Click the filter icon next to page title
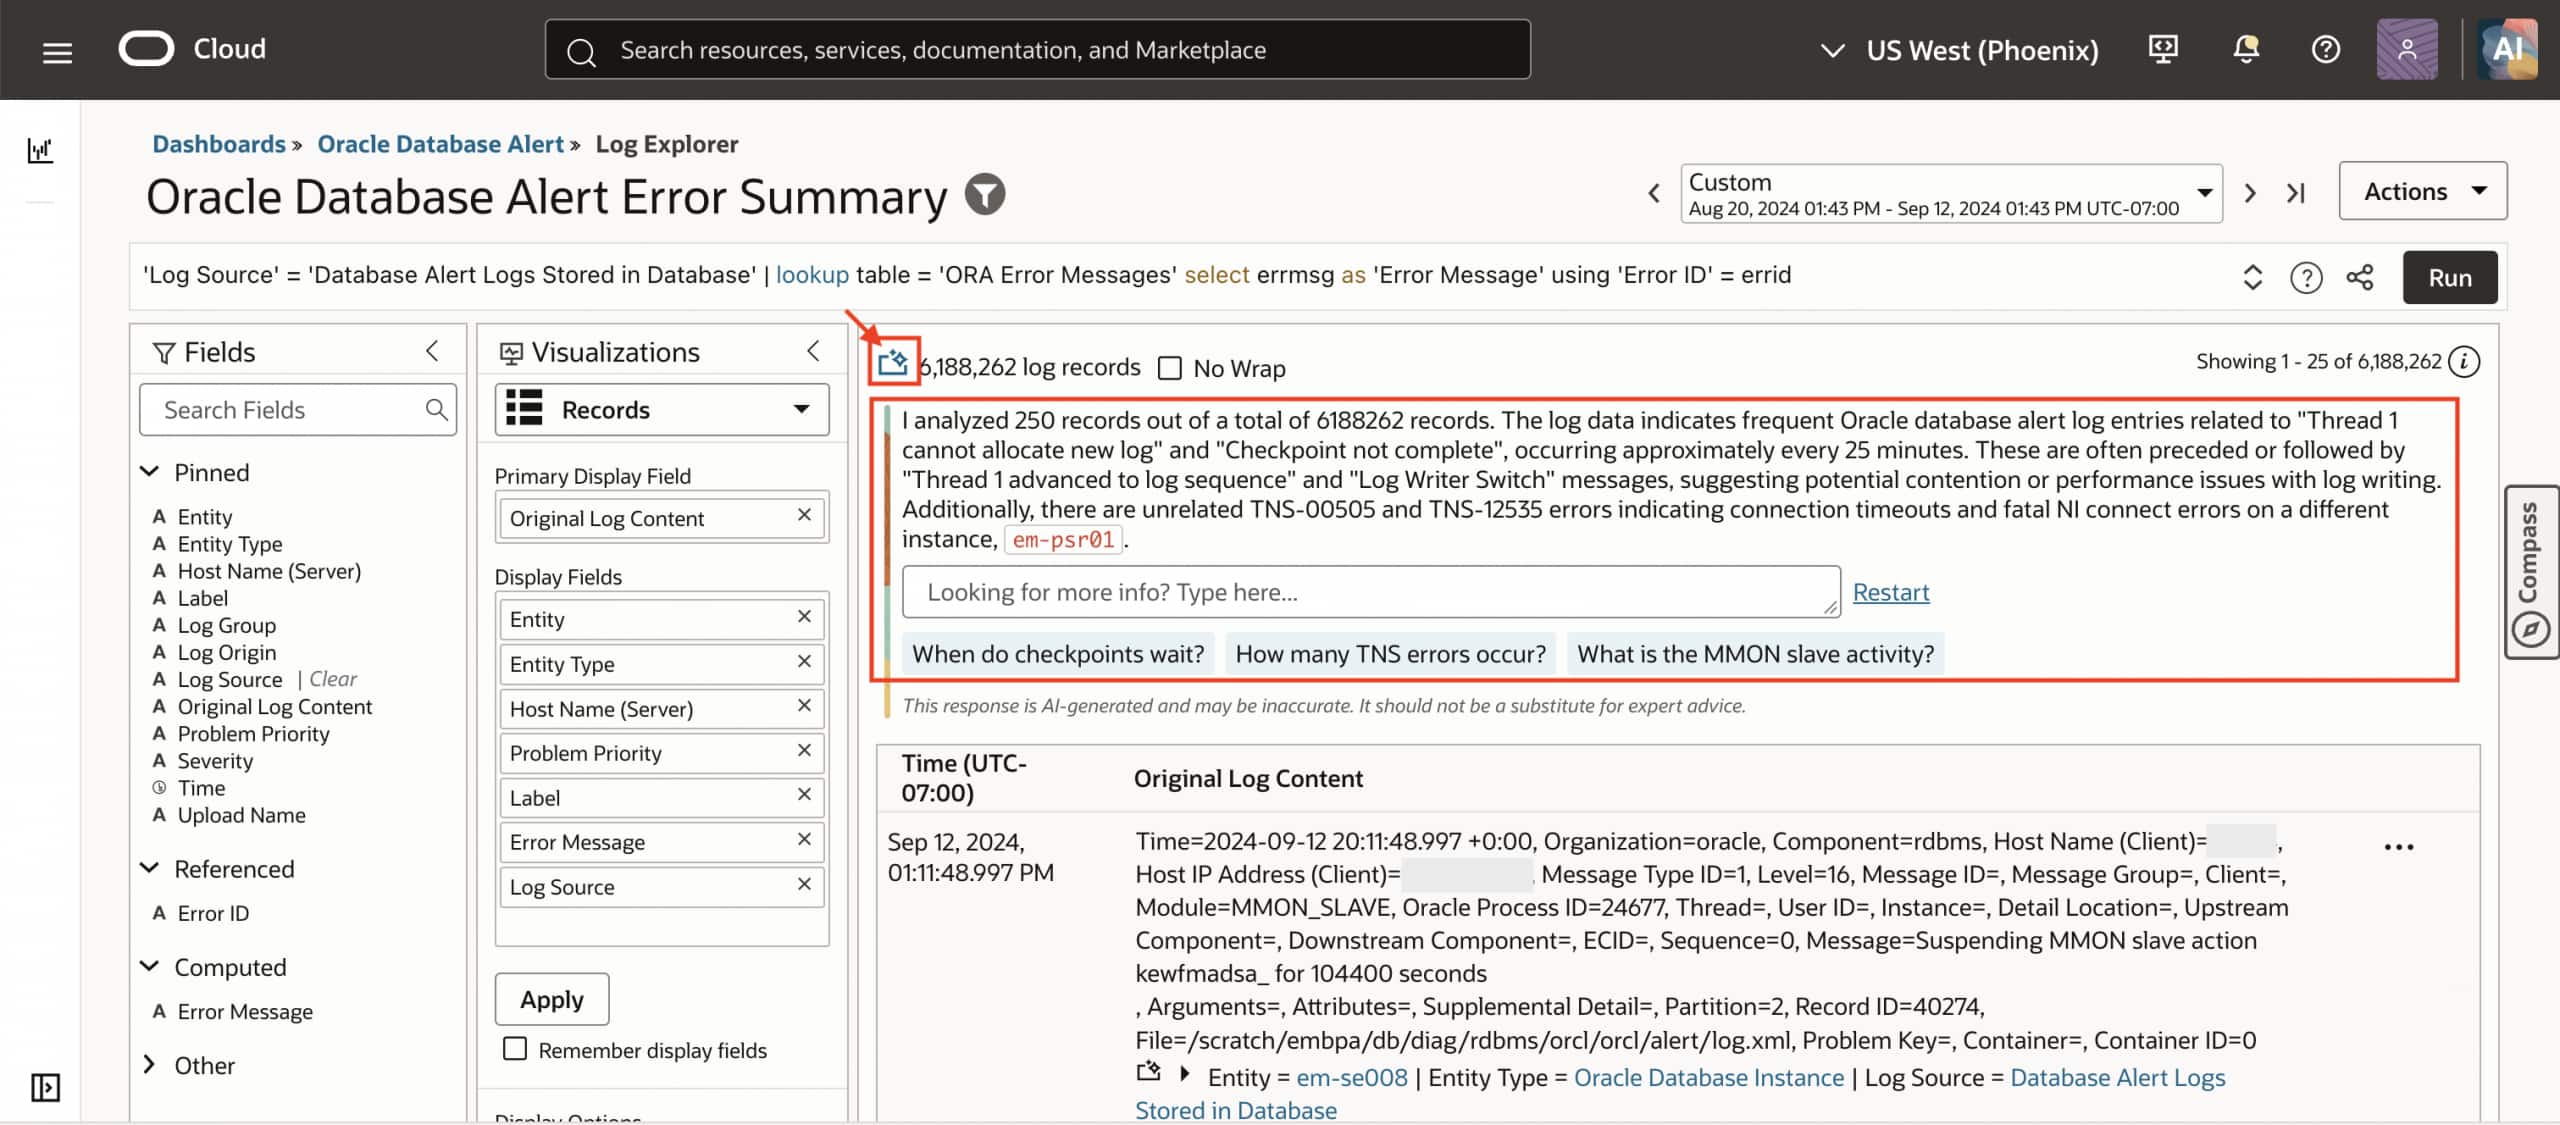Screen dimensions: 2560x1125 pyautogui.click(x=985, y=195)
